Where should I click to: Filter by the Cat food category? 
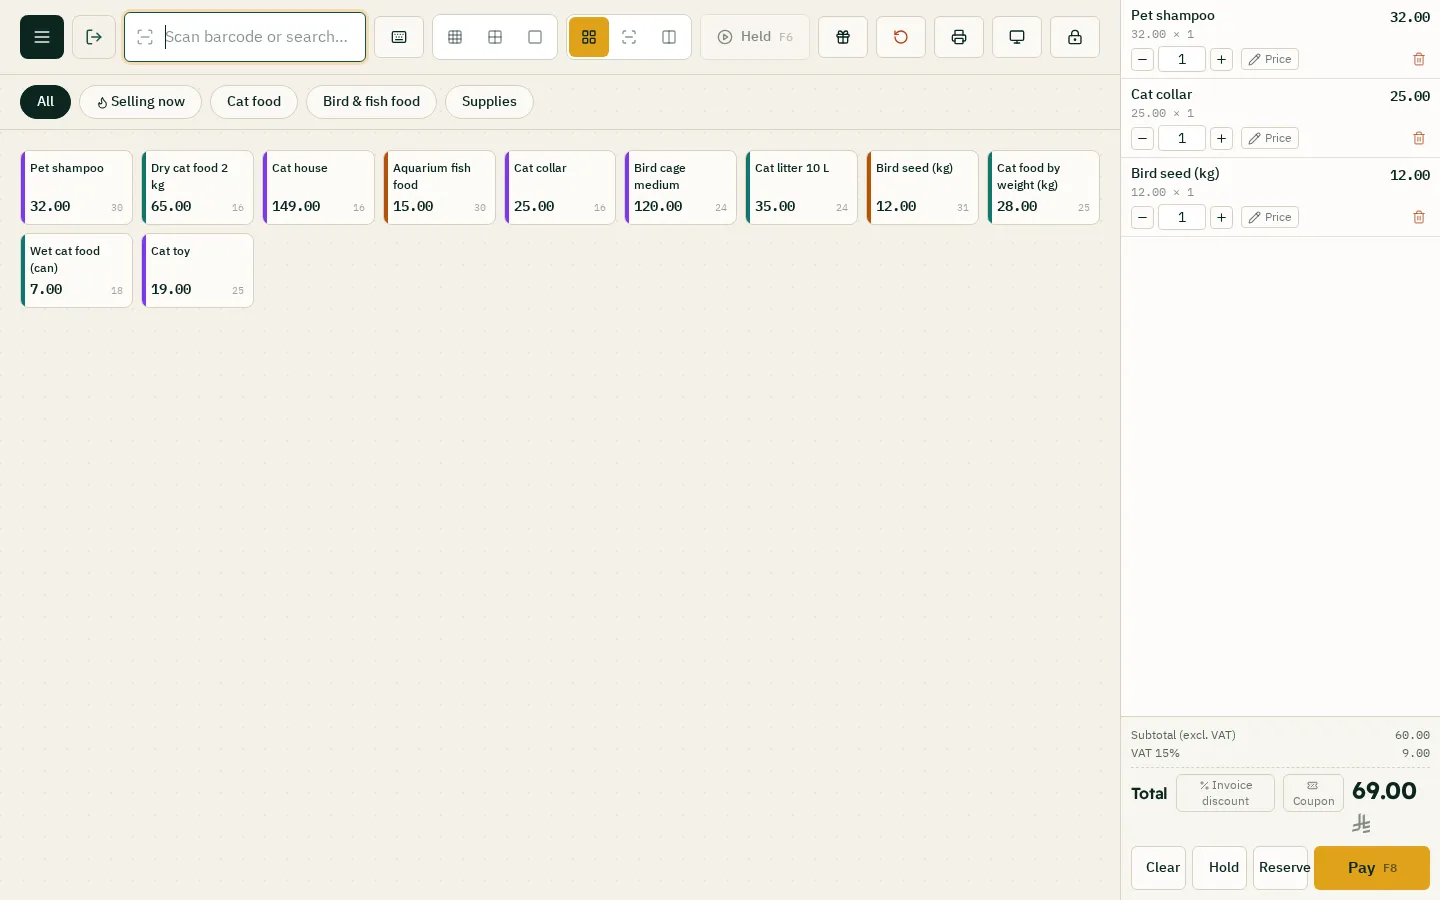point(254,102)
